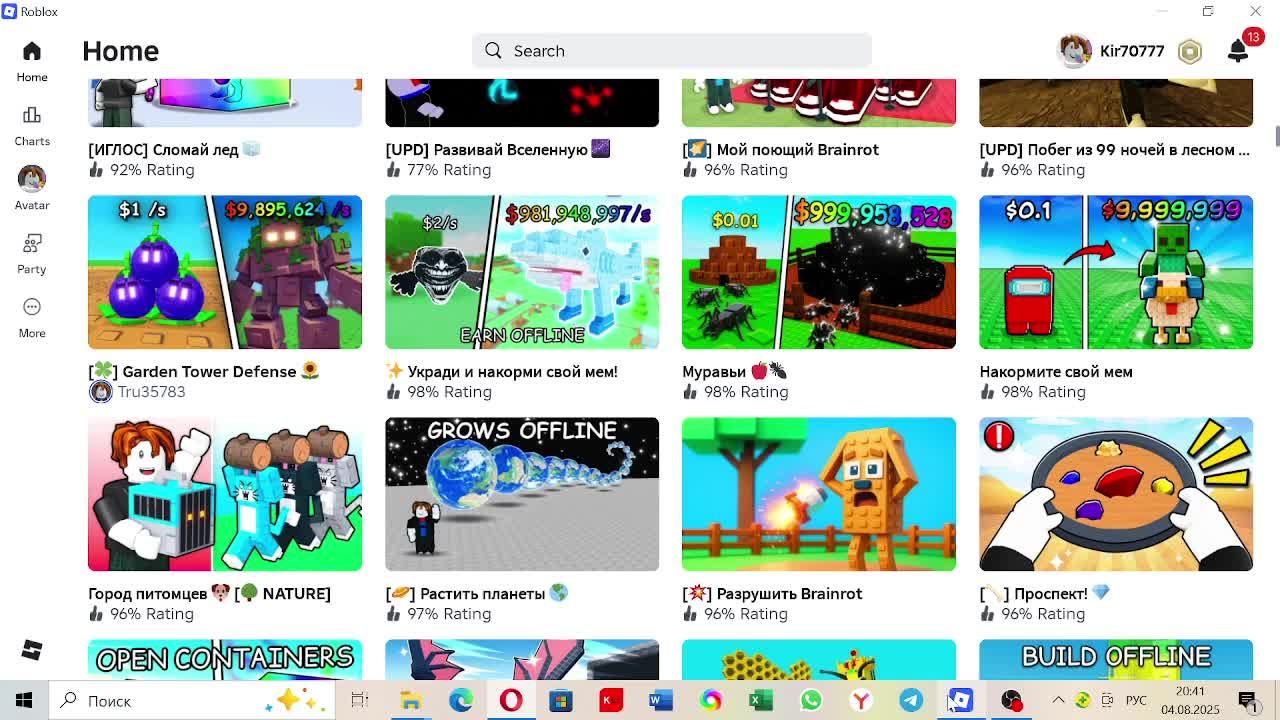1280x720 pixels.
Task: Click the Накормите свой мем title
Action: pos(1056,371)
